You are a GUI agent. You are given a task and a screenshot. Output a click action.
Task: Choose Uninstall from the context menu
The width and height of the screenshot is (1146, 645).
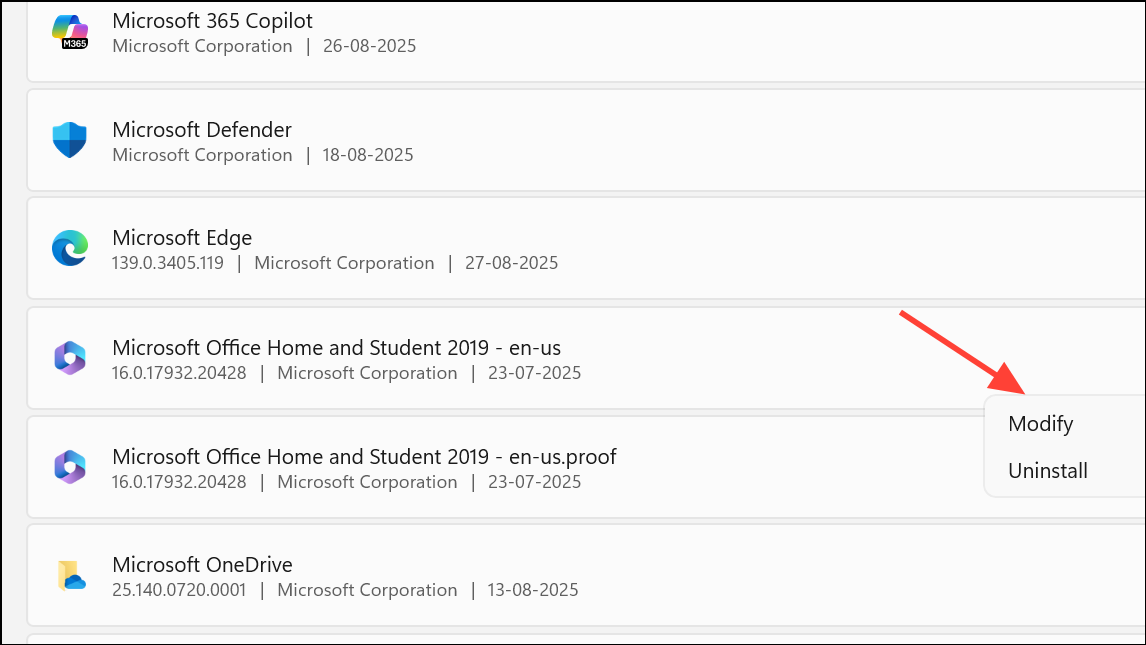pos(1047,471)
